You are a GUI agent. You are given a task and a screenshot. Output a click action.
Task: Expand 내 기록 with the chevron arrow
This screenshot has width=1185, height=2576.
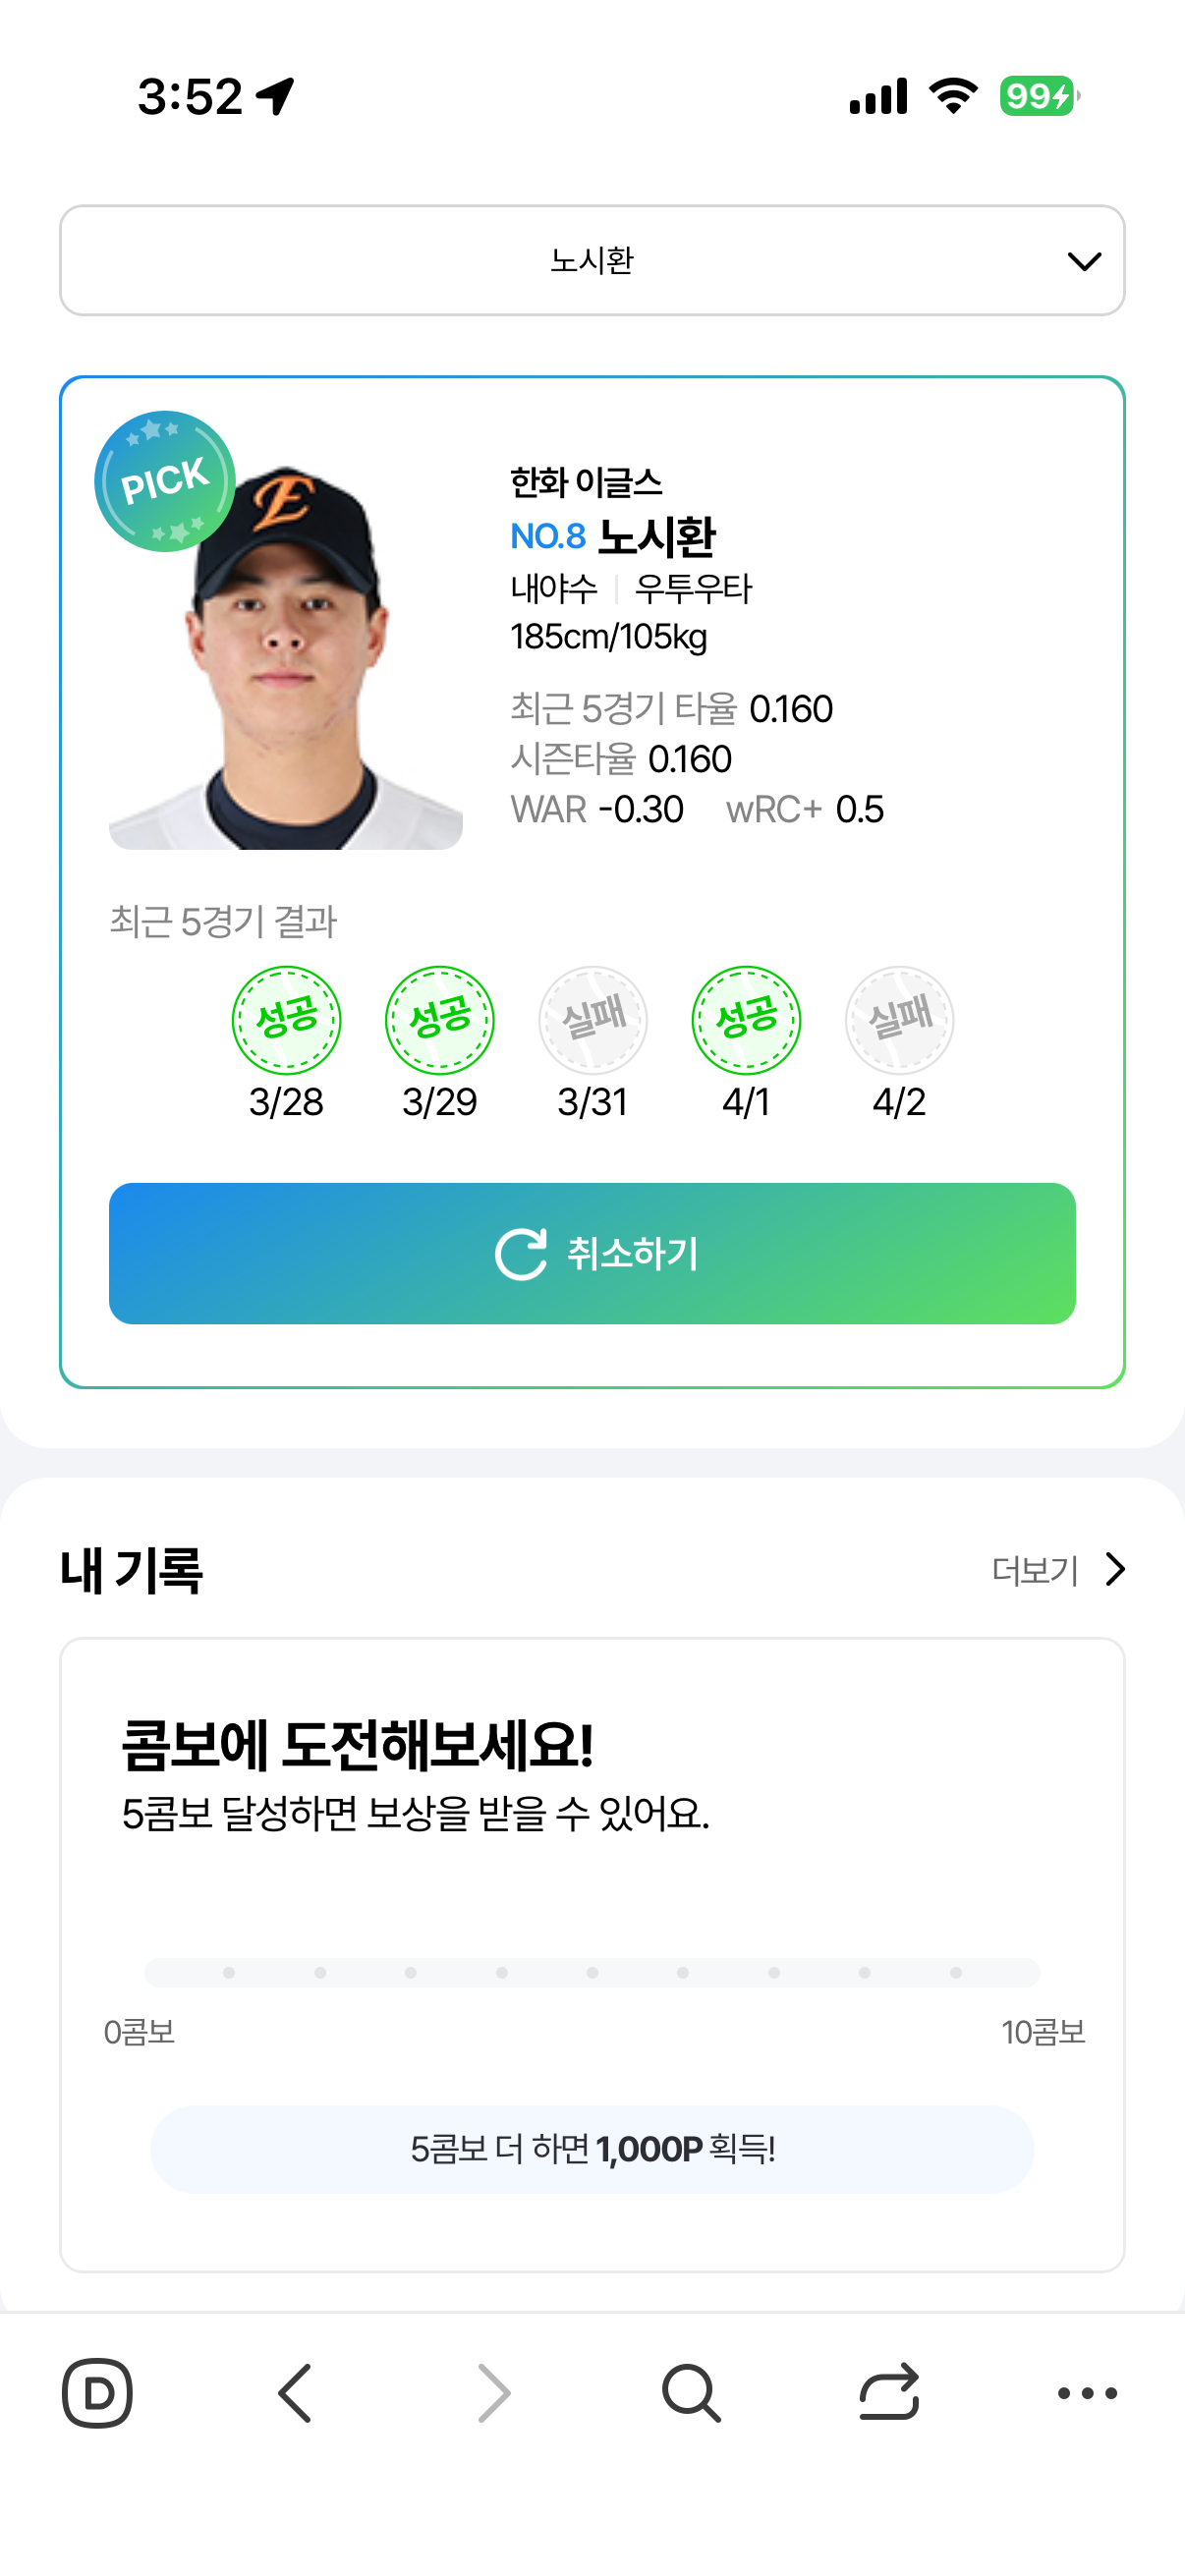pos(1116,1569)
